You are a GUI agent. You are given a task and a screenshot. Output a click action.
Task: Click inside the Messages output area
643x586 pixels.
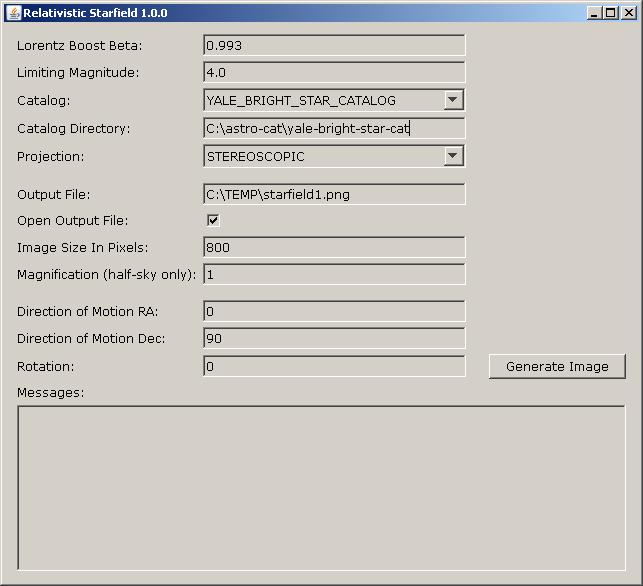pyautogui.click(x=321, y=488)
